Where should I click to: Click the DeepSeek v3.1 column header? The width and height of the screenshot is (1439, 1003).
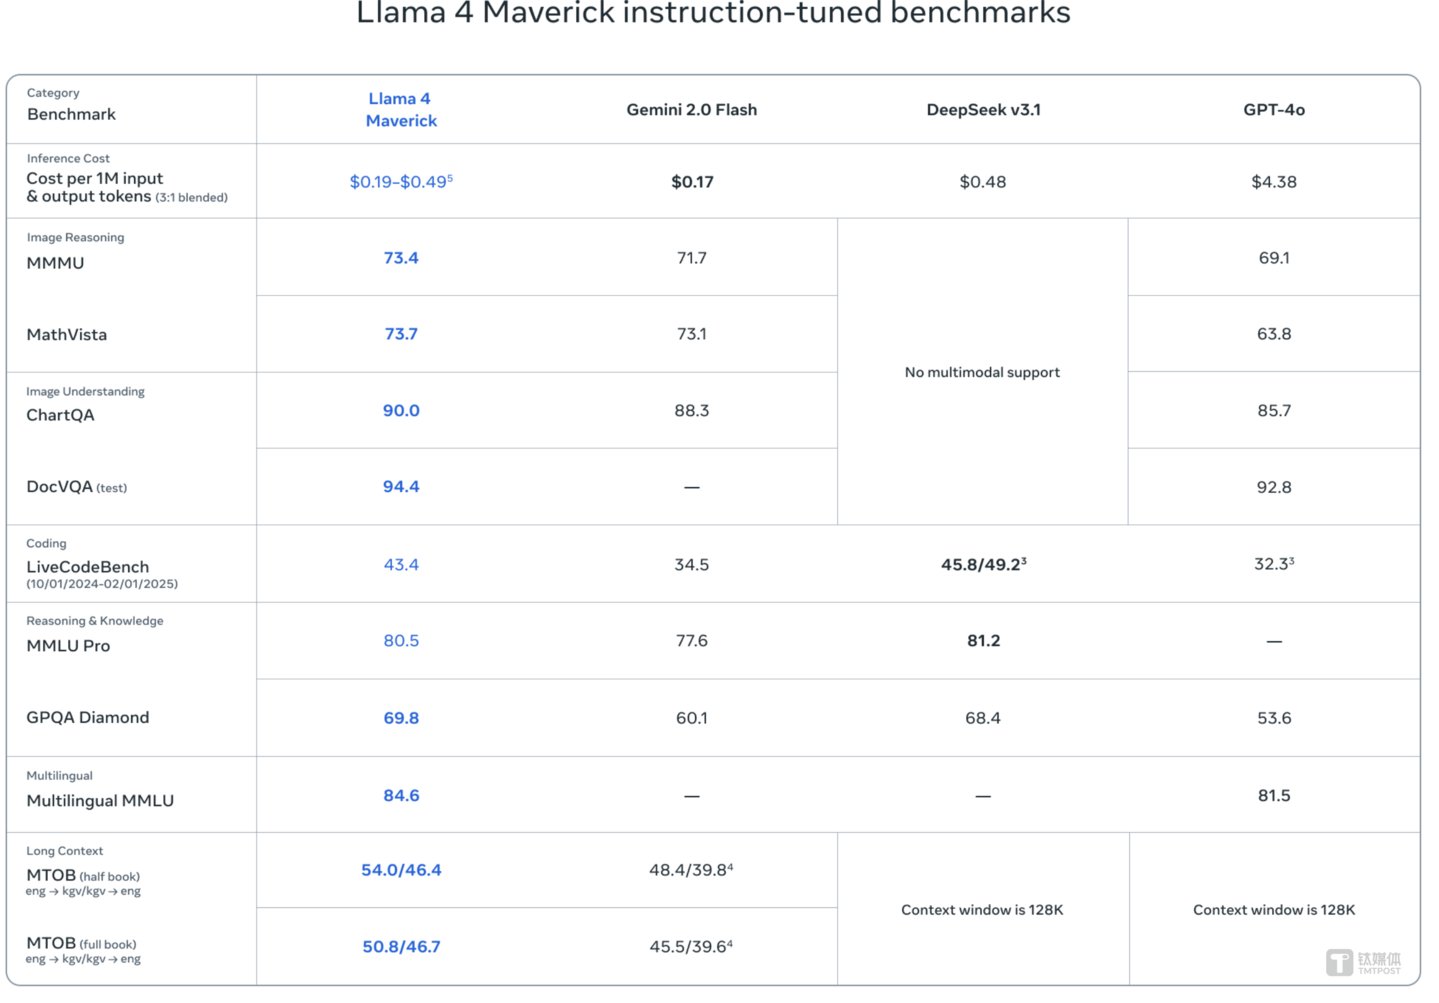click(x=983, y=110)
